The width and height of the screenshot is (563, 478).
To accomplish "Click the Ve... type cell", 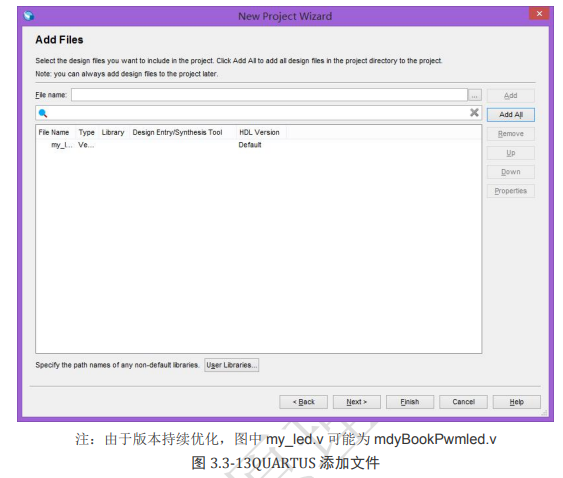I will tap(86, 145).
